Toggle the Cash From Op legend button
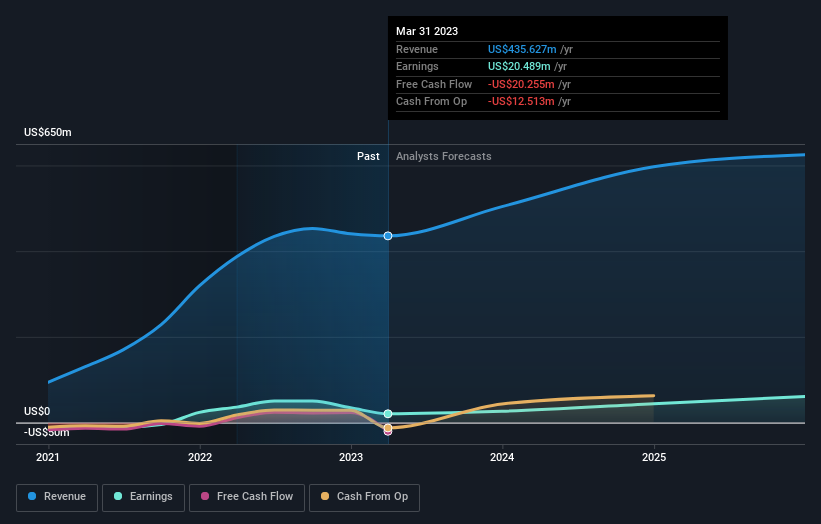The width and height of the screenshot is (821, 524). 364,497
